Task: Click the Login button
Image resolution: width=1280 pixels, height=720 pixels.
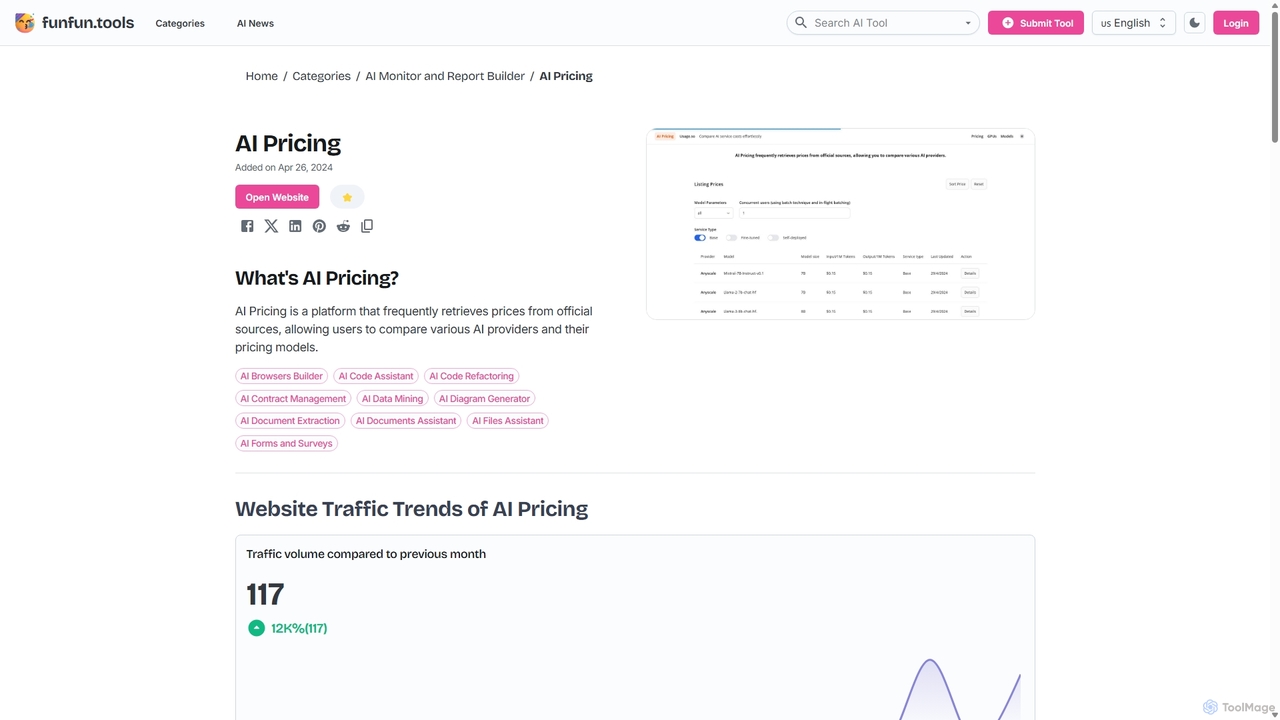Action: point(1236,23)
